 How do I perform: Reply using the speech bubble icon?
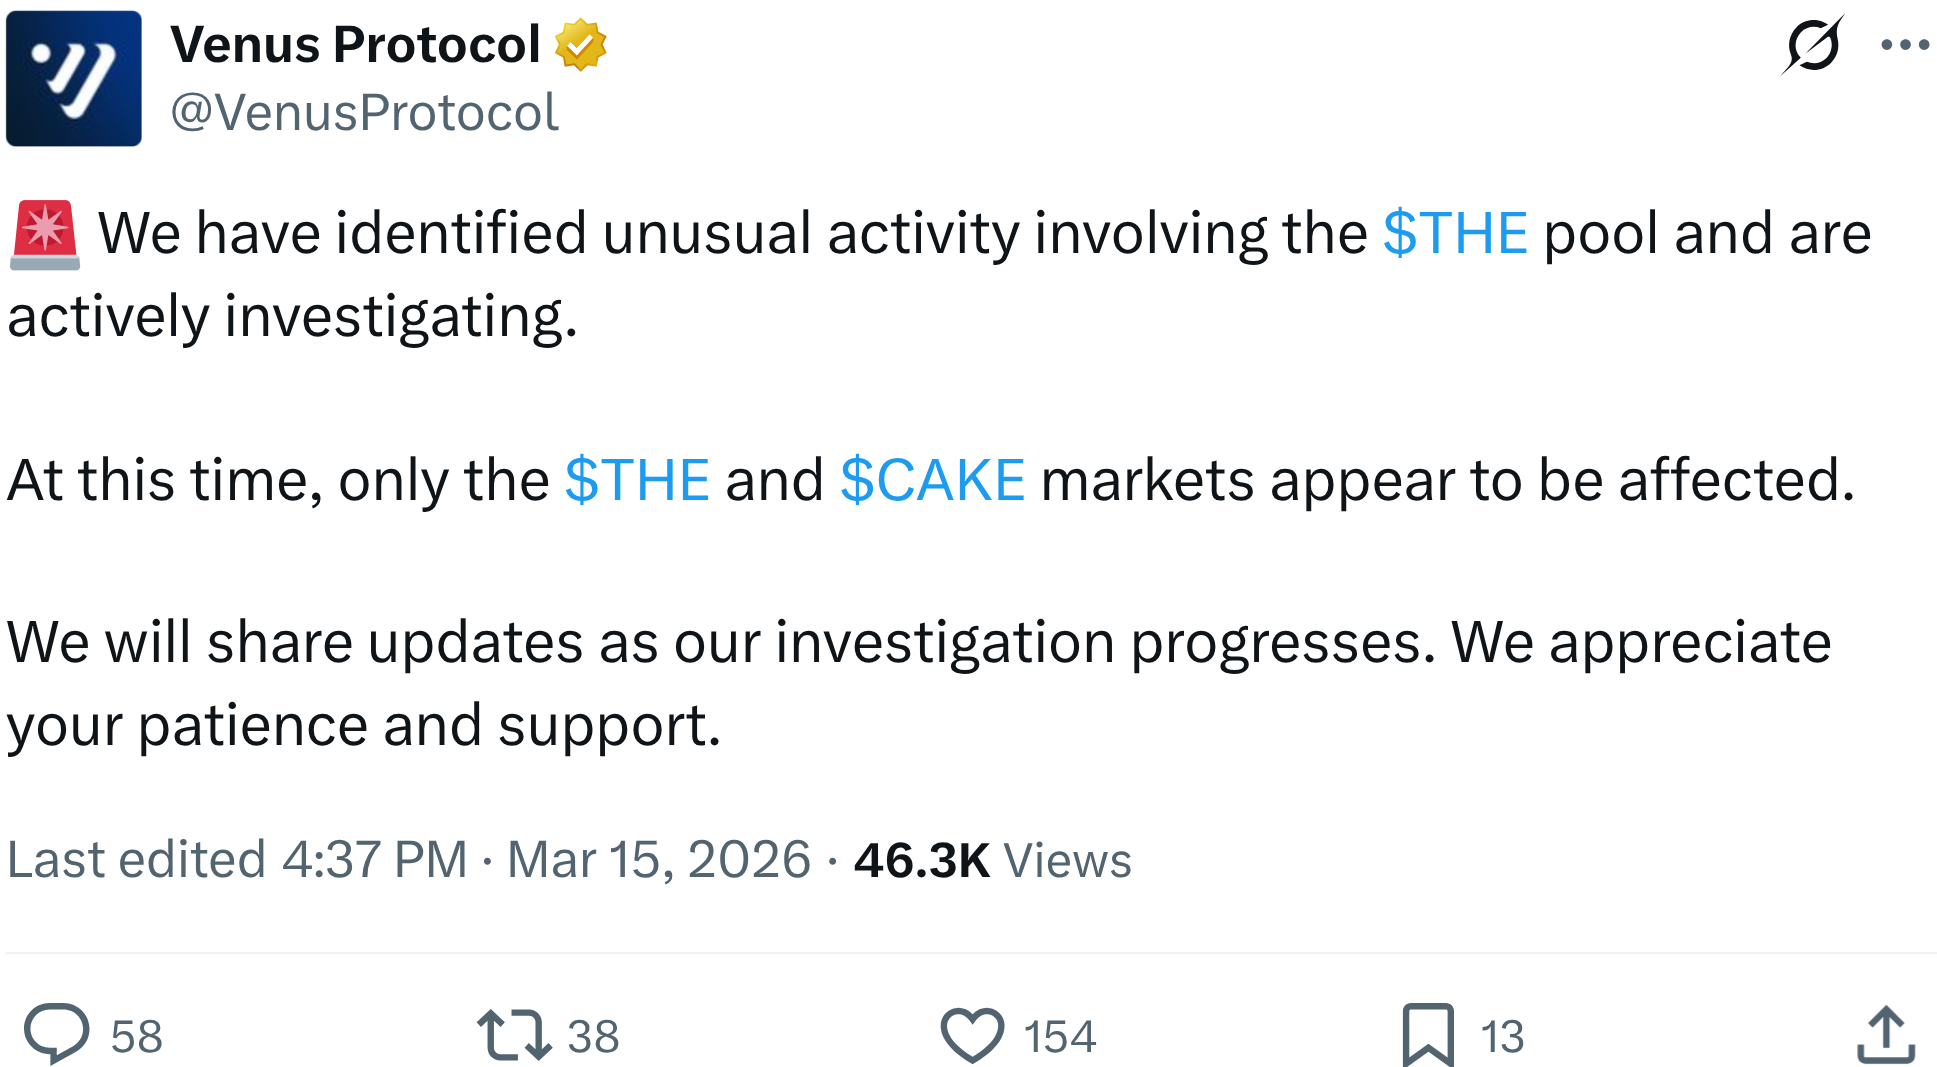[56, 1034]
